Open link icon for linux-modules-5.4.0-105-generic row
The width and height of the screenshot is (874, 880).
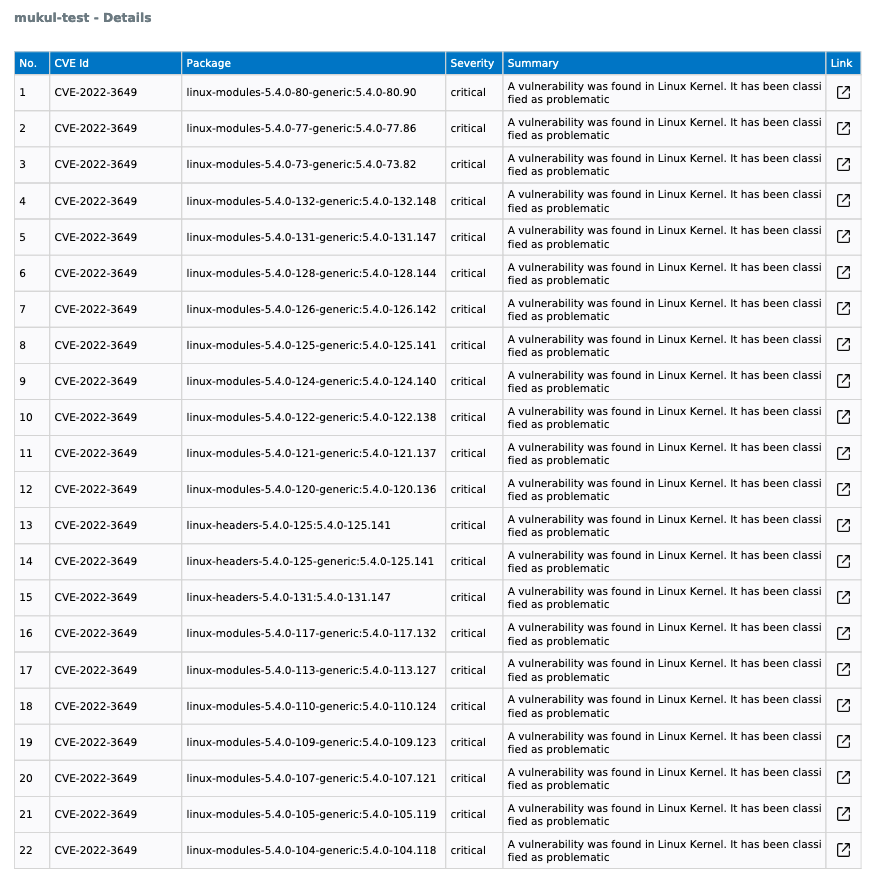(x=843, y=813)
